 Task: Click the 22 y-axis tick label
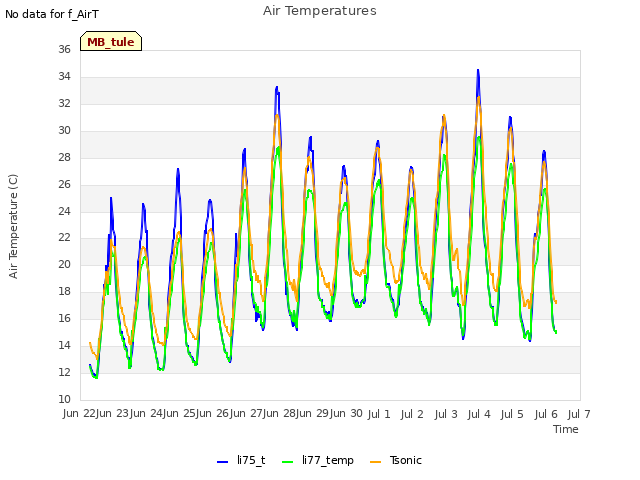click(x=64, y=238)
